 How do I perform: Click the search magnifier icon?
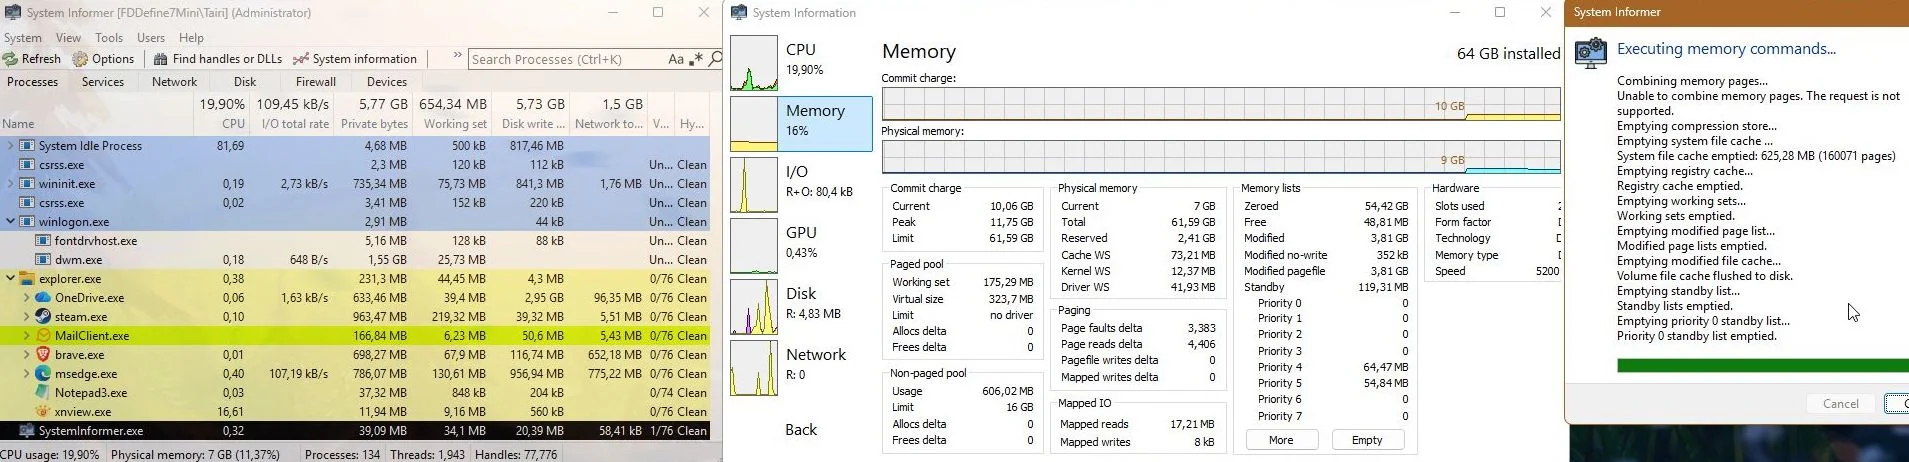[715, 59]
